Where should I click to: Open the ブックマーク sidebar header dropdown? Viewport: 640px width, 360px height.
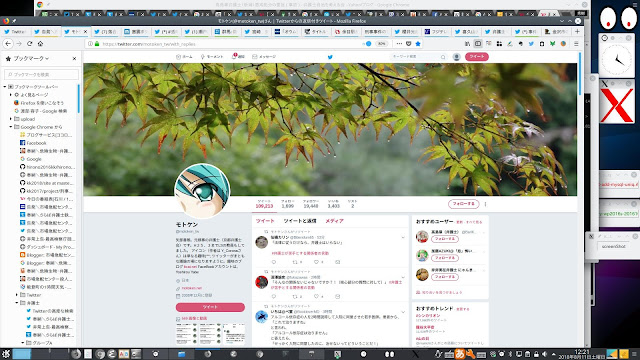tap(31, 58)
